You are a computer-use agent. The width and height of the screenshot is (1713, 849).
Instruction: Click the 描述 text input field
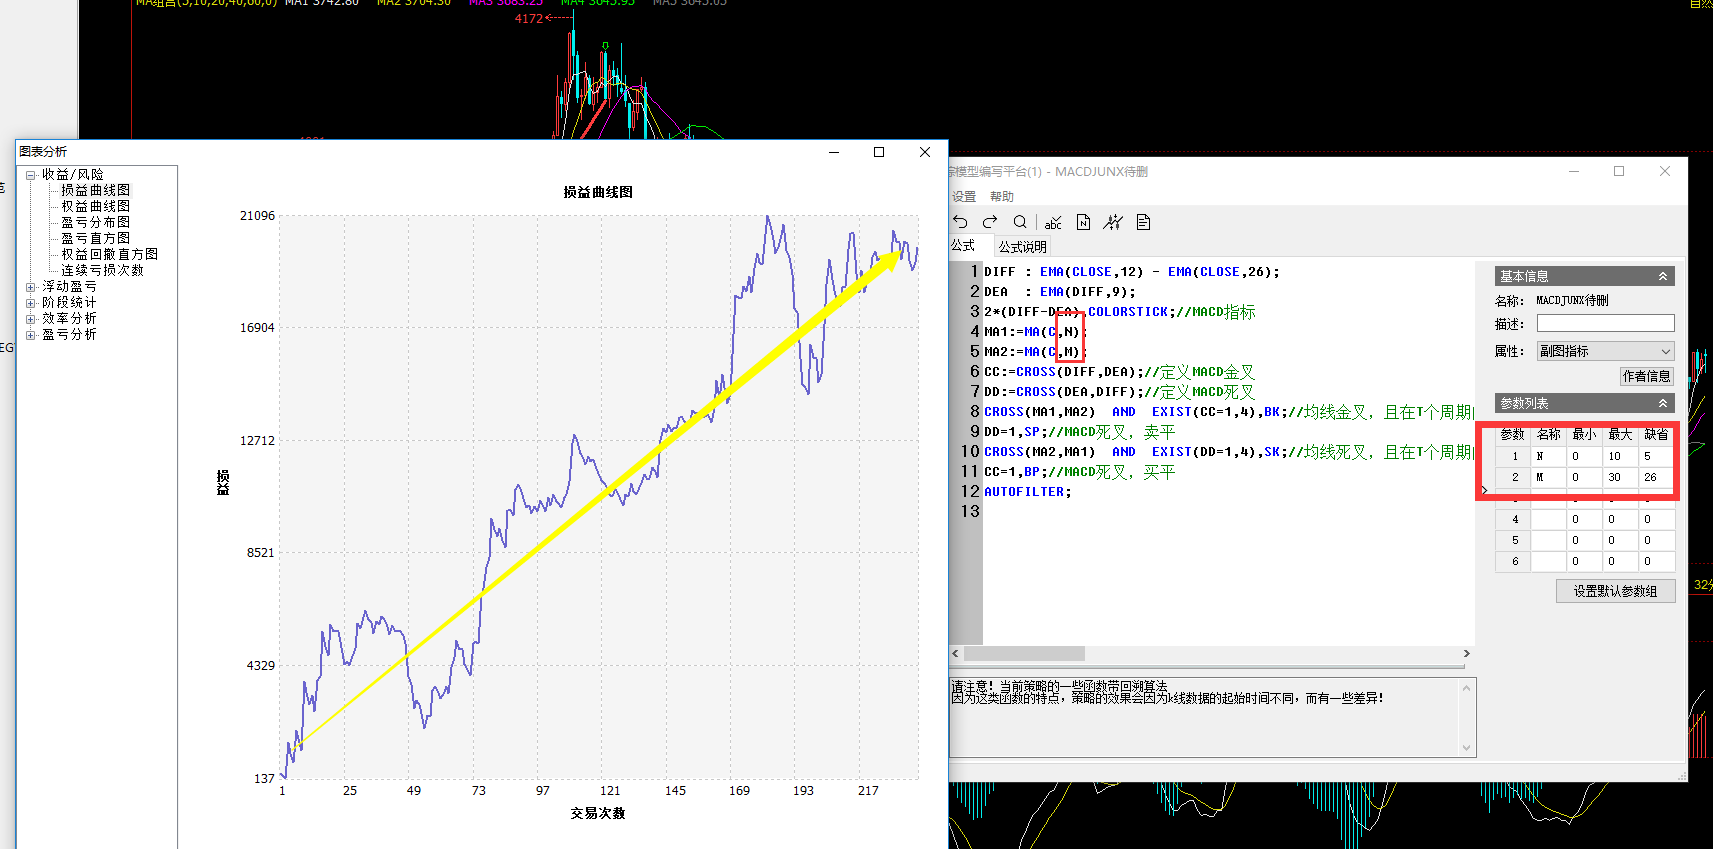(1605, 323)
